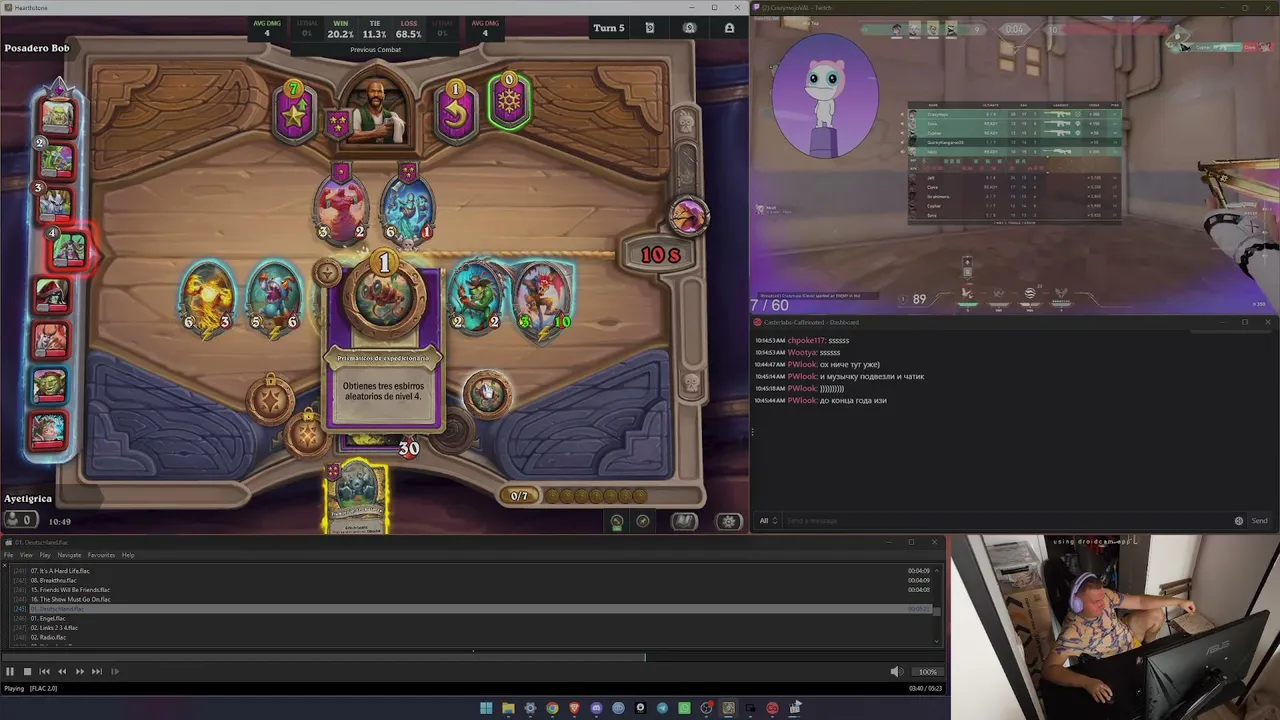This screenshot has height=720, width=1280.
Task: Click the 0/7 gold counter
Action: tap(519, 496)
